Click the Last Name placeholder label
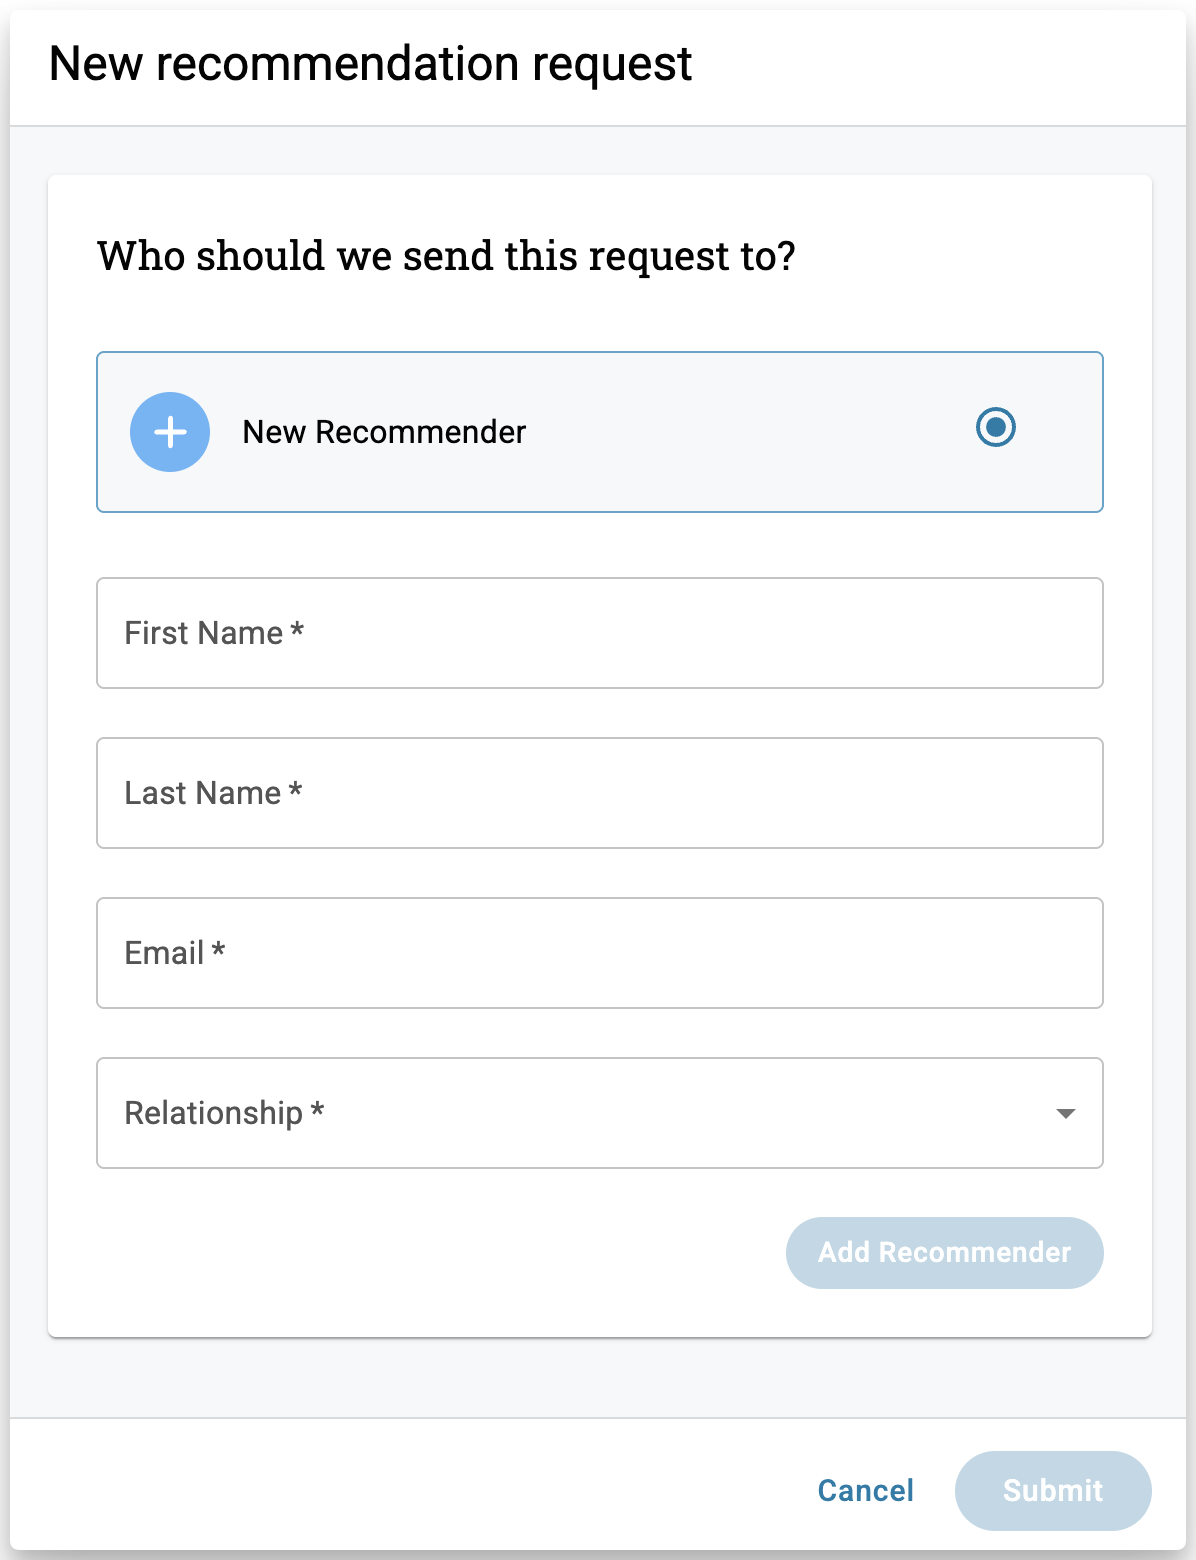The width and height of the screenshot is (1196, 1560). click(x=203, y=793)
